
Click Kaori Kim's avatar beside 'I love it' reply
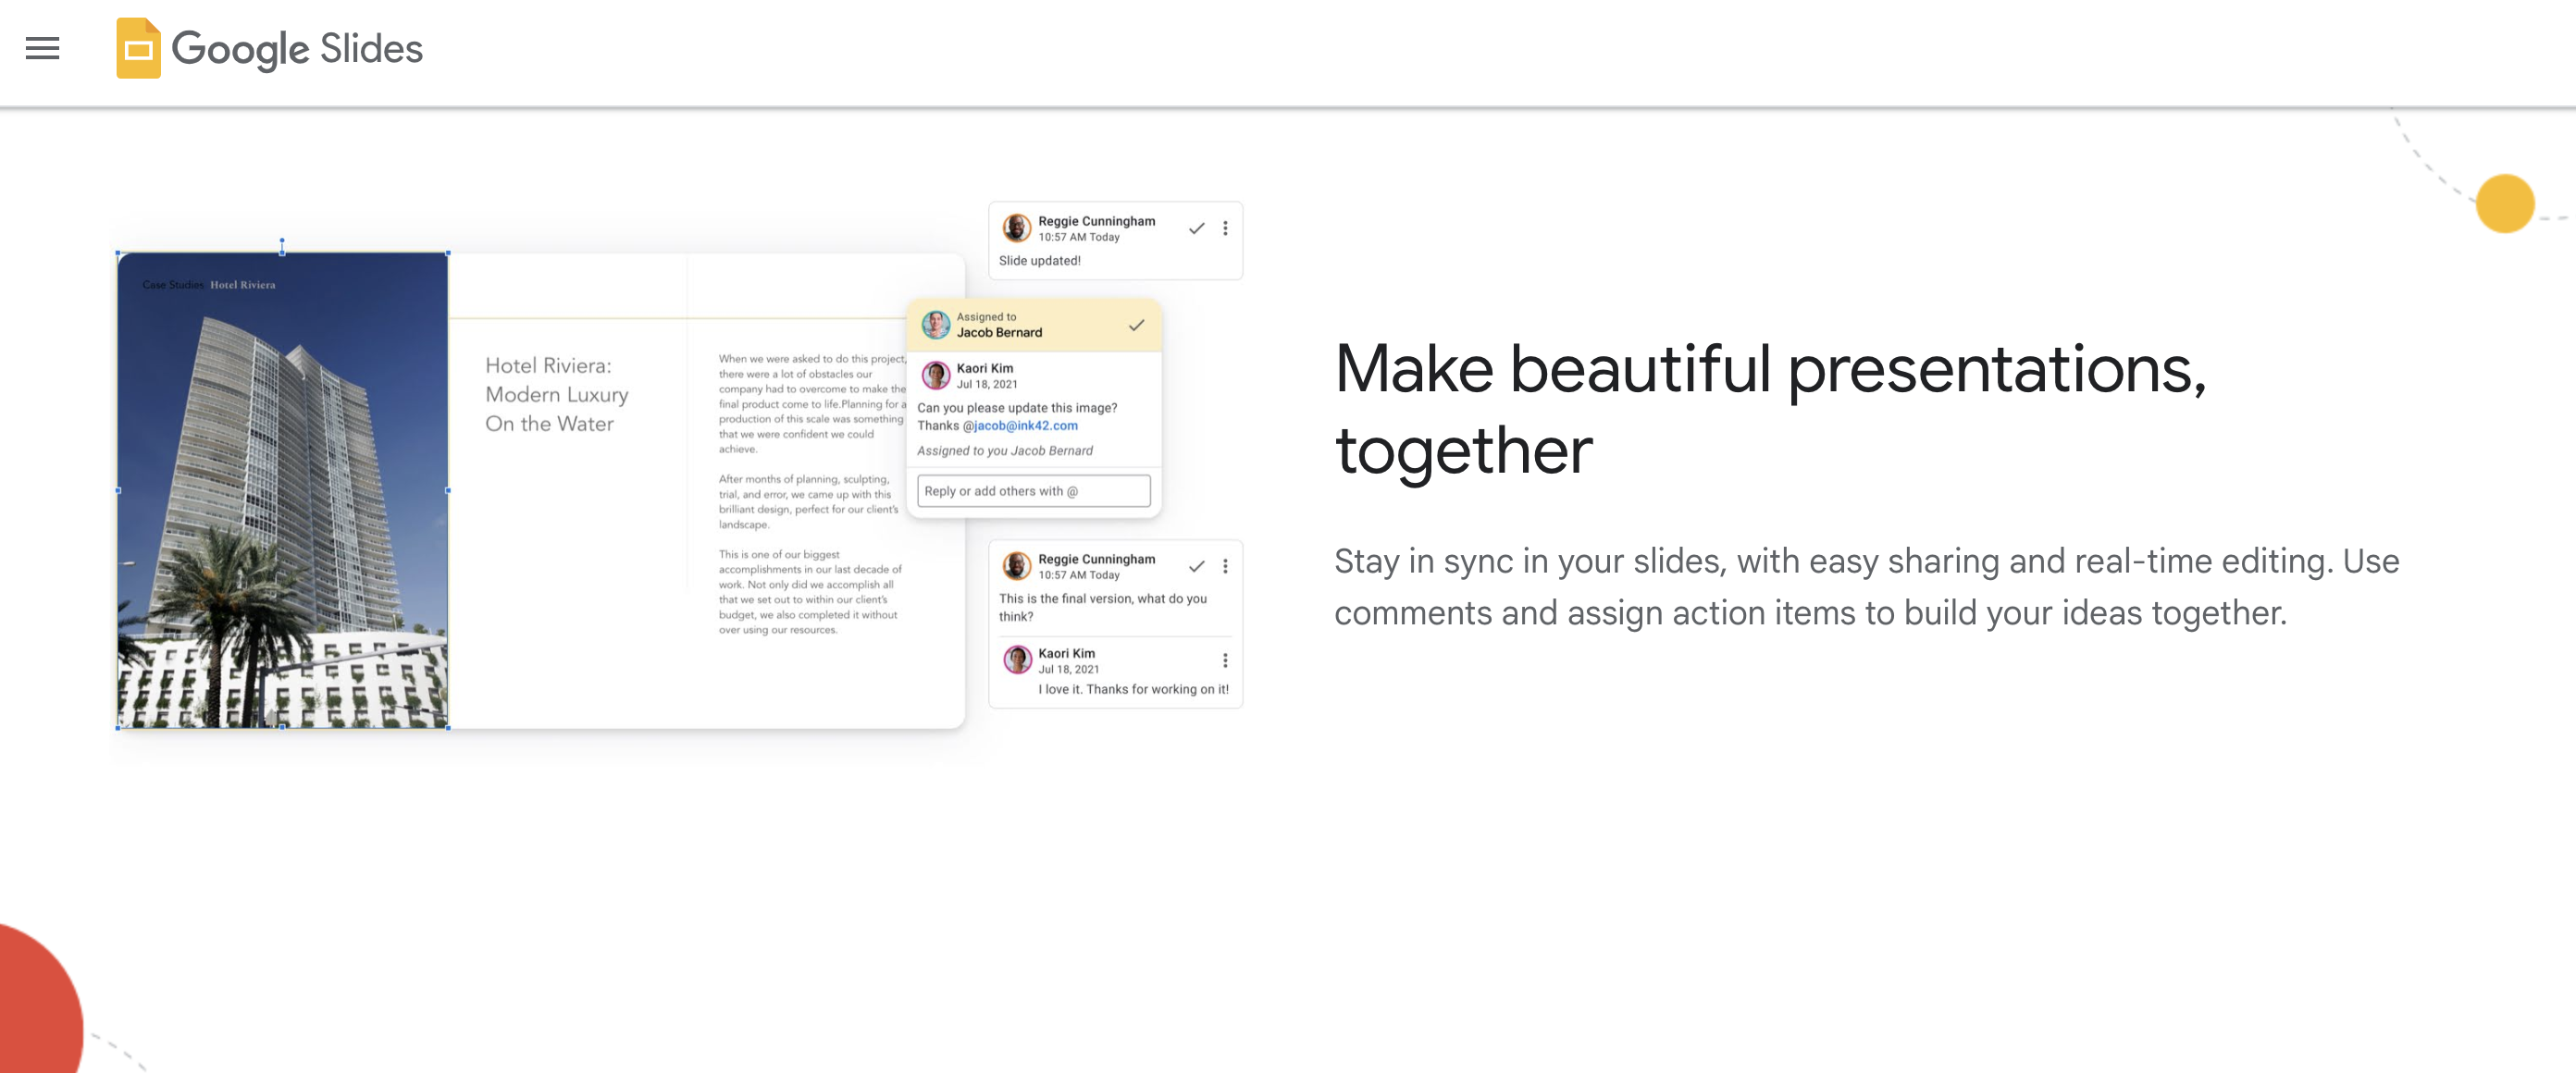(x=1018, y=660)
